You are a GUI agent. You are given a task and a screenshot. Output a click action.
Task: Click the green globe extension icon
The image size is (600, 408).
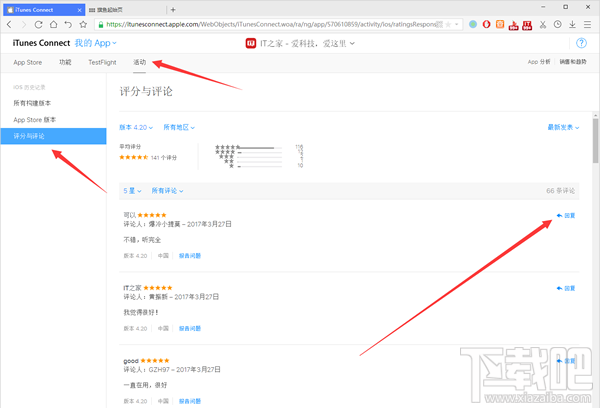pos(473,24)
